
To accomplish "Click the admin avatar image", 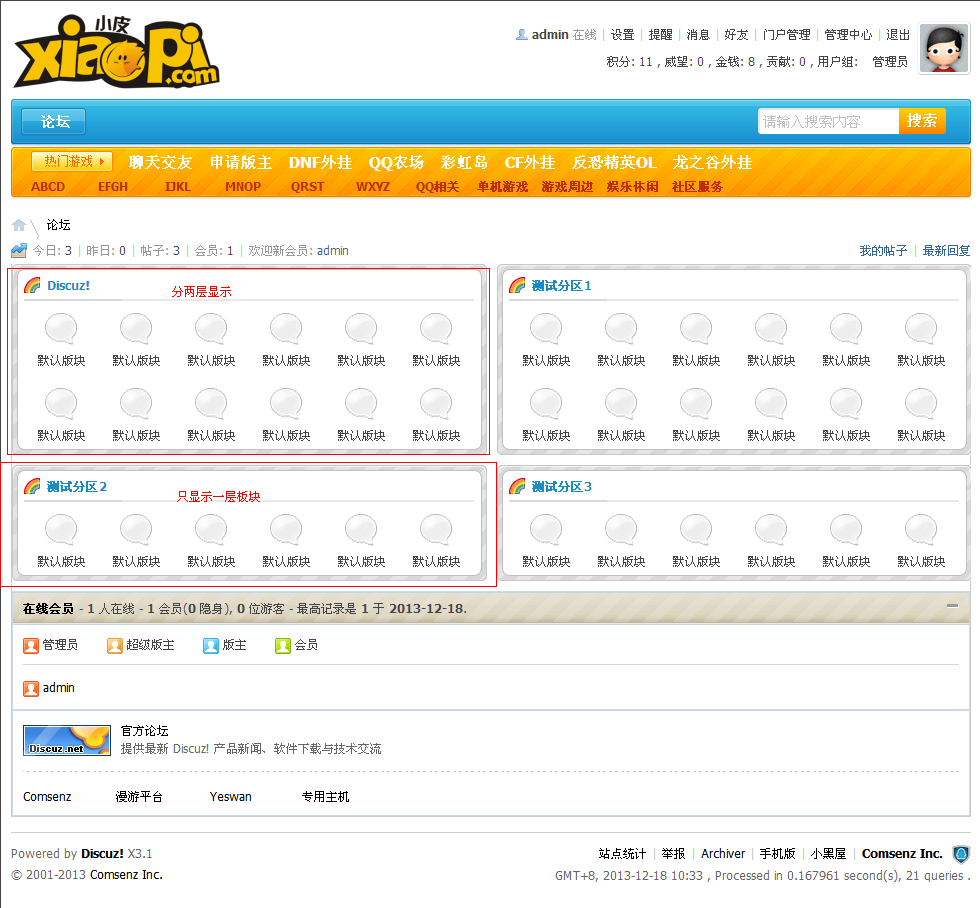I will [x=944, y=48].
